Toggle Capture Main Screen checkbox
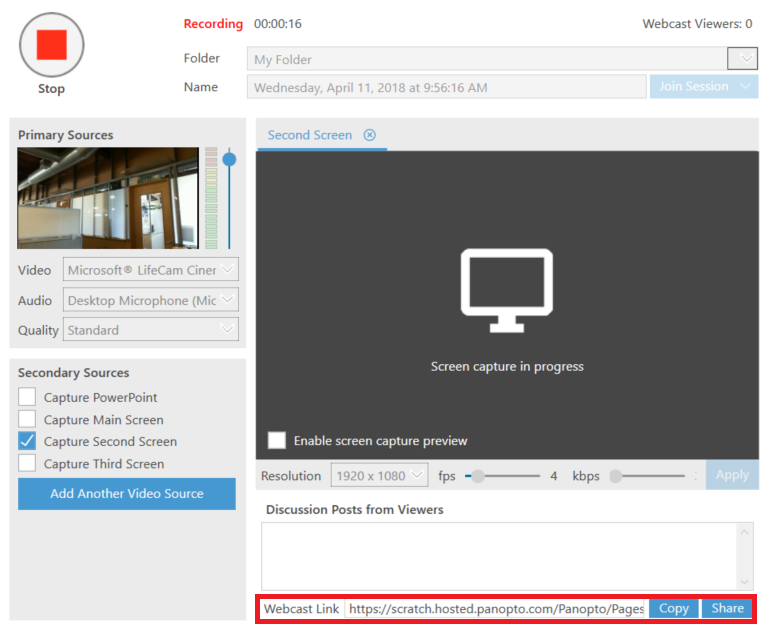Image resolution: width=765 pixels, height=625 pixels. click(27, 420)
